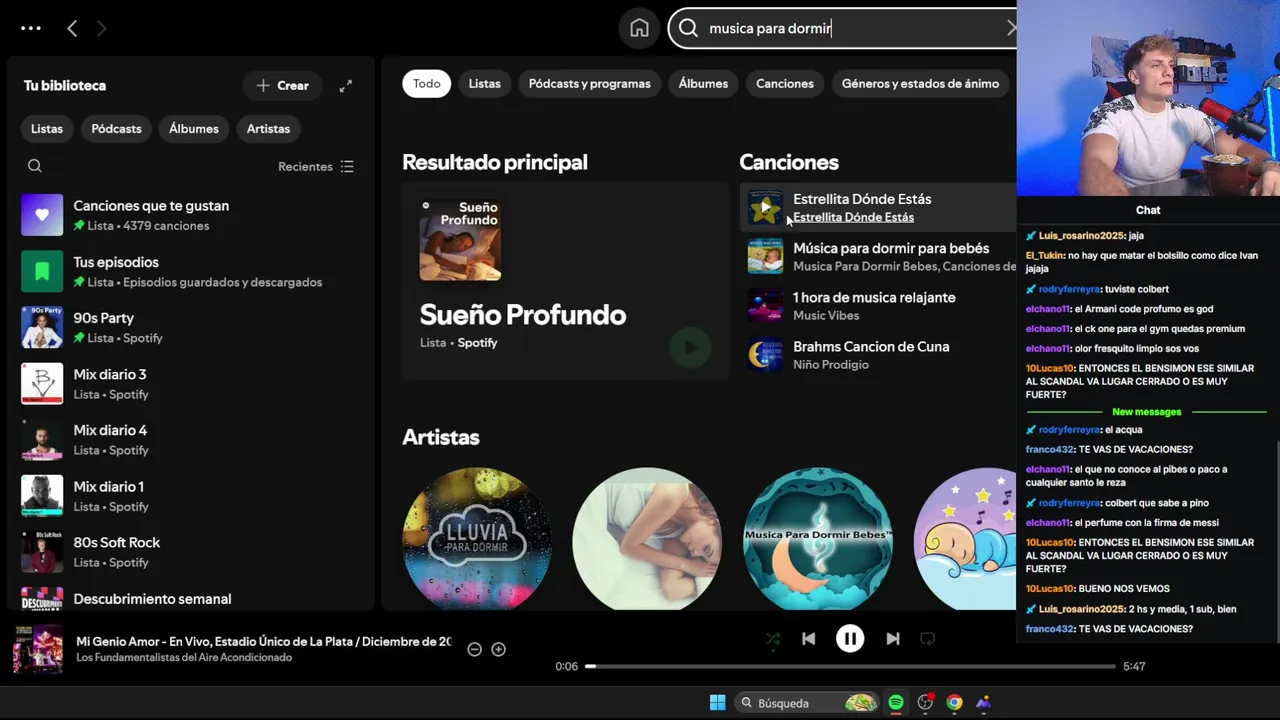
Task: Open Mix diario 4
Action: 190,440
